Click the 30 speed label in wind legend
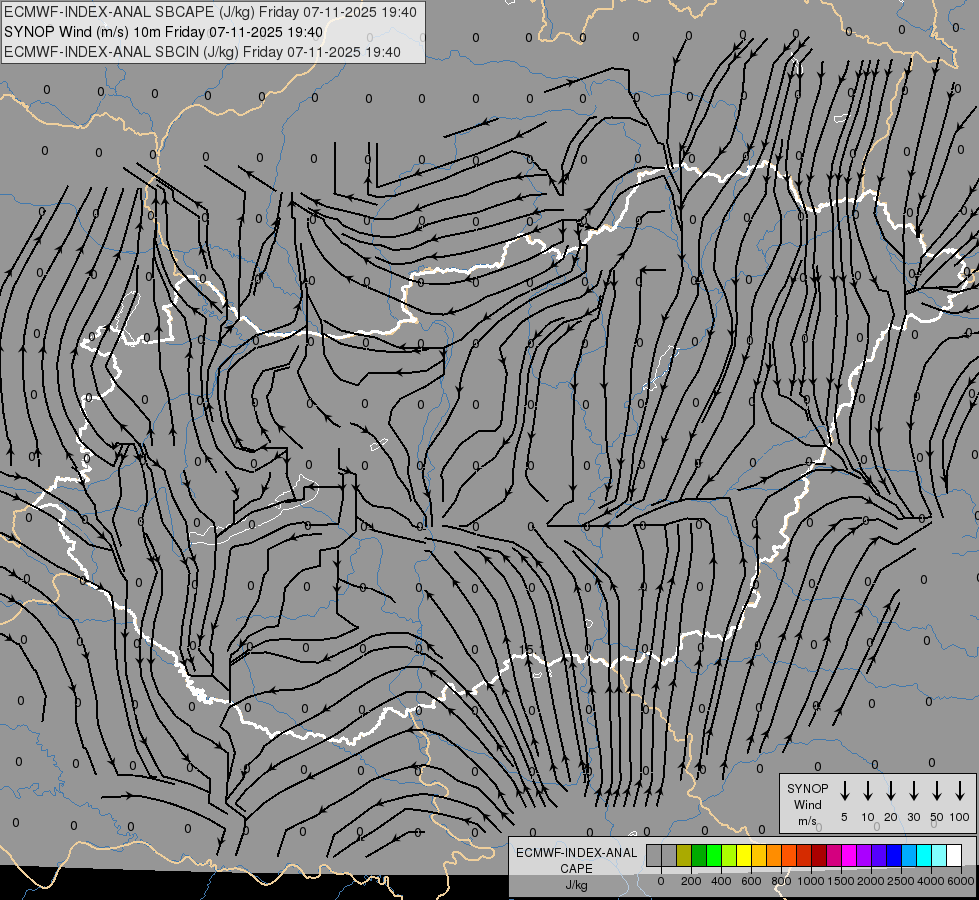Image resolution: width=979 pixels, height=900 pixels. 914,817
